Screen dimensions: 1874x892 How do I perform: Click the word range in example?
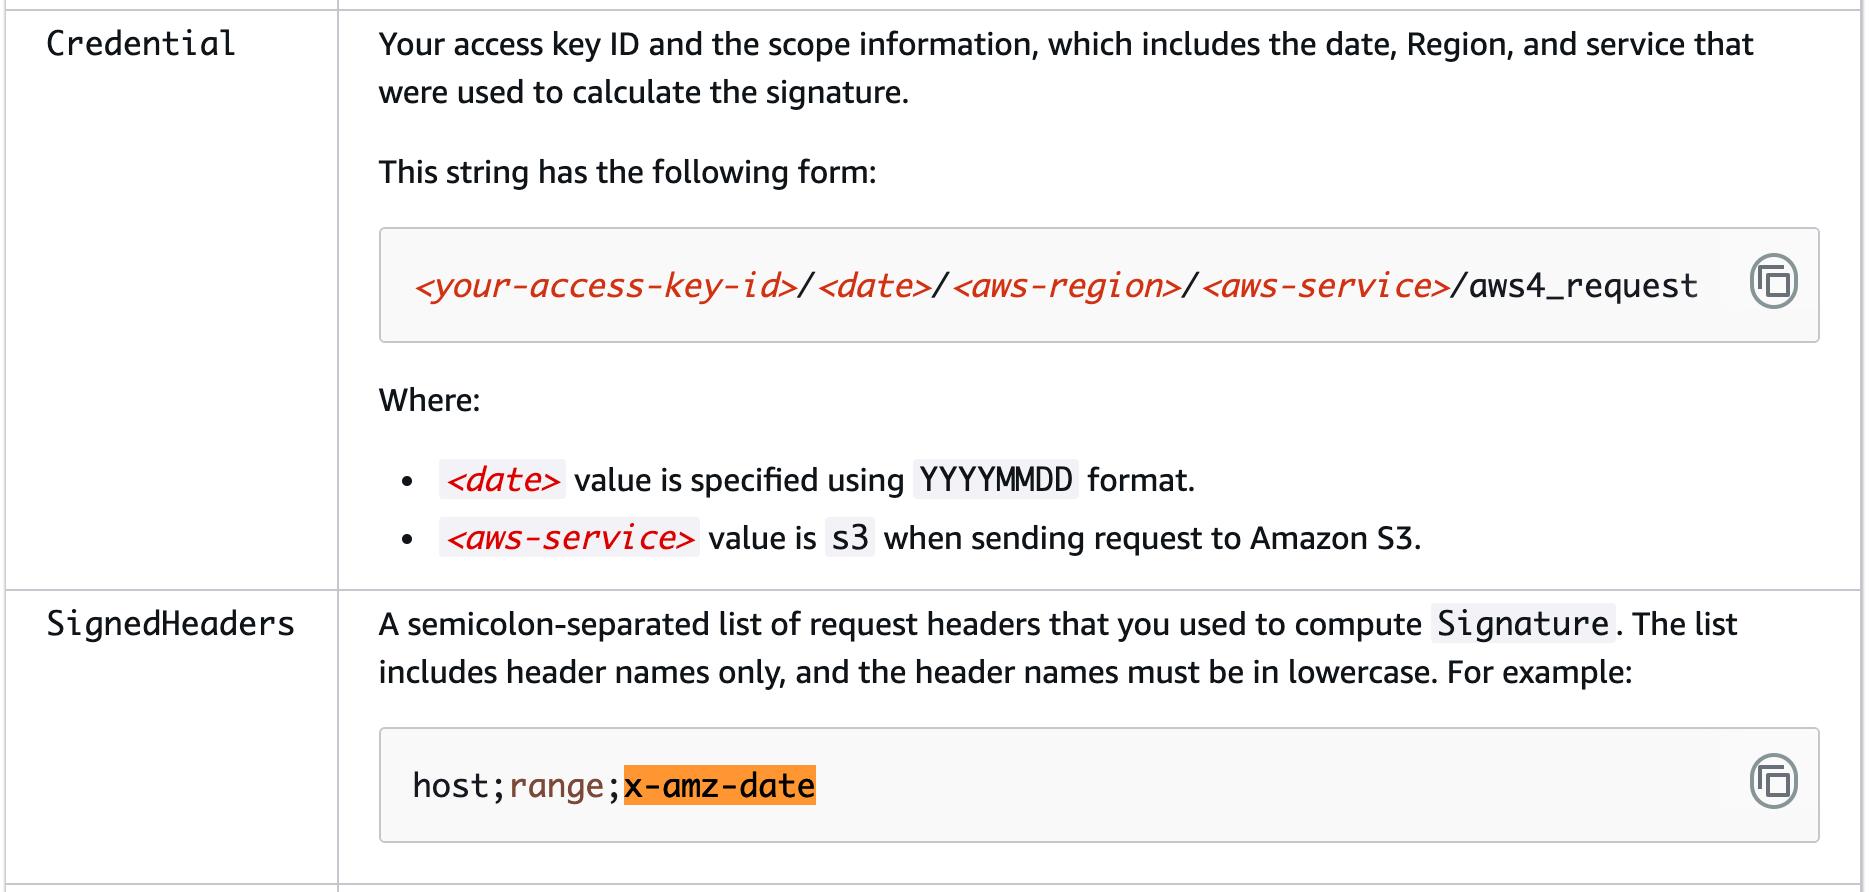pyautogui.click(x=556, y=786)
